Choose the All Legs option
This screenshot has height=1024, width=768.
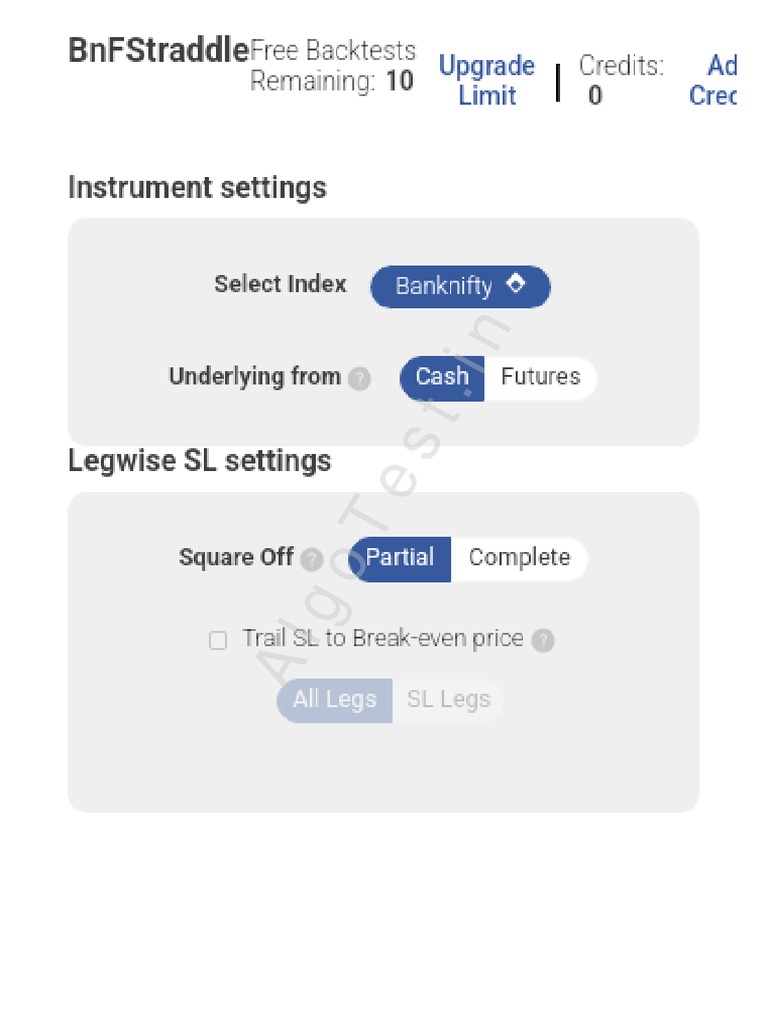335,699
